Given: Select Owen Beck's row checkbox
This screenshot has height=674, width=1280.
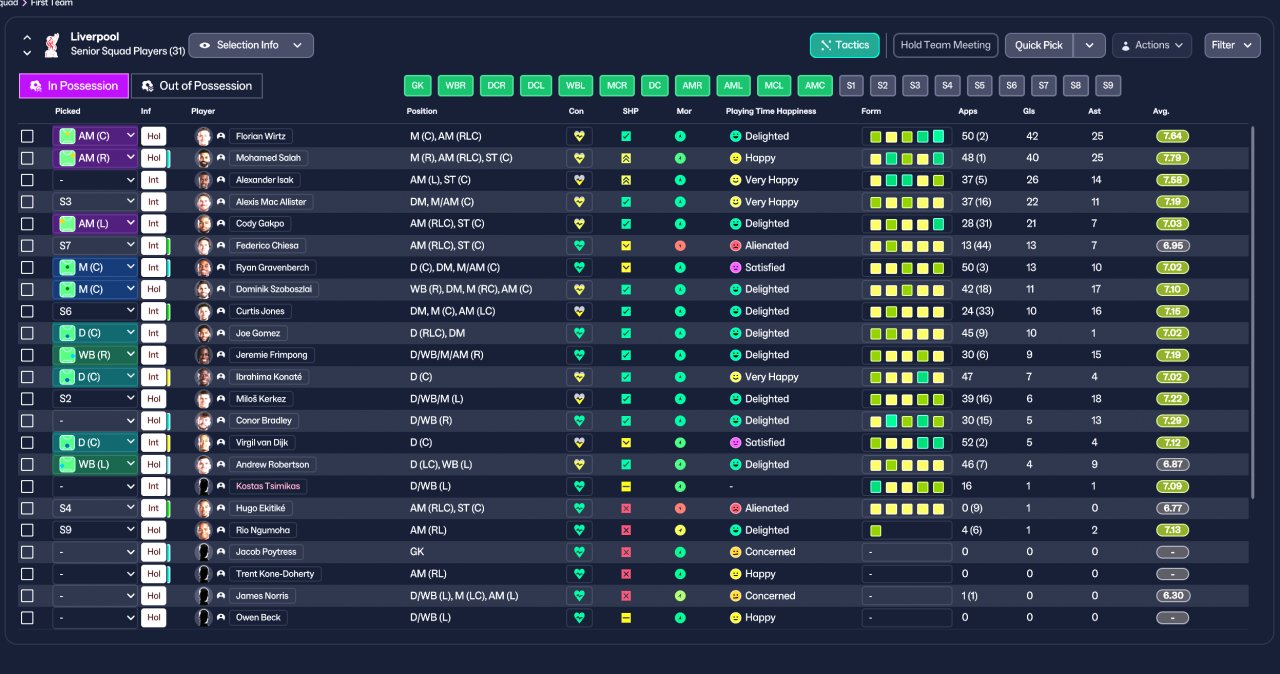Looking at the screenshot, I should pos(27,617).
